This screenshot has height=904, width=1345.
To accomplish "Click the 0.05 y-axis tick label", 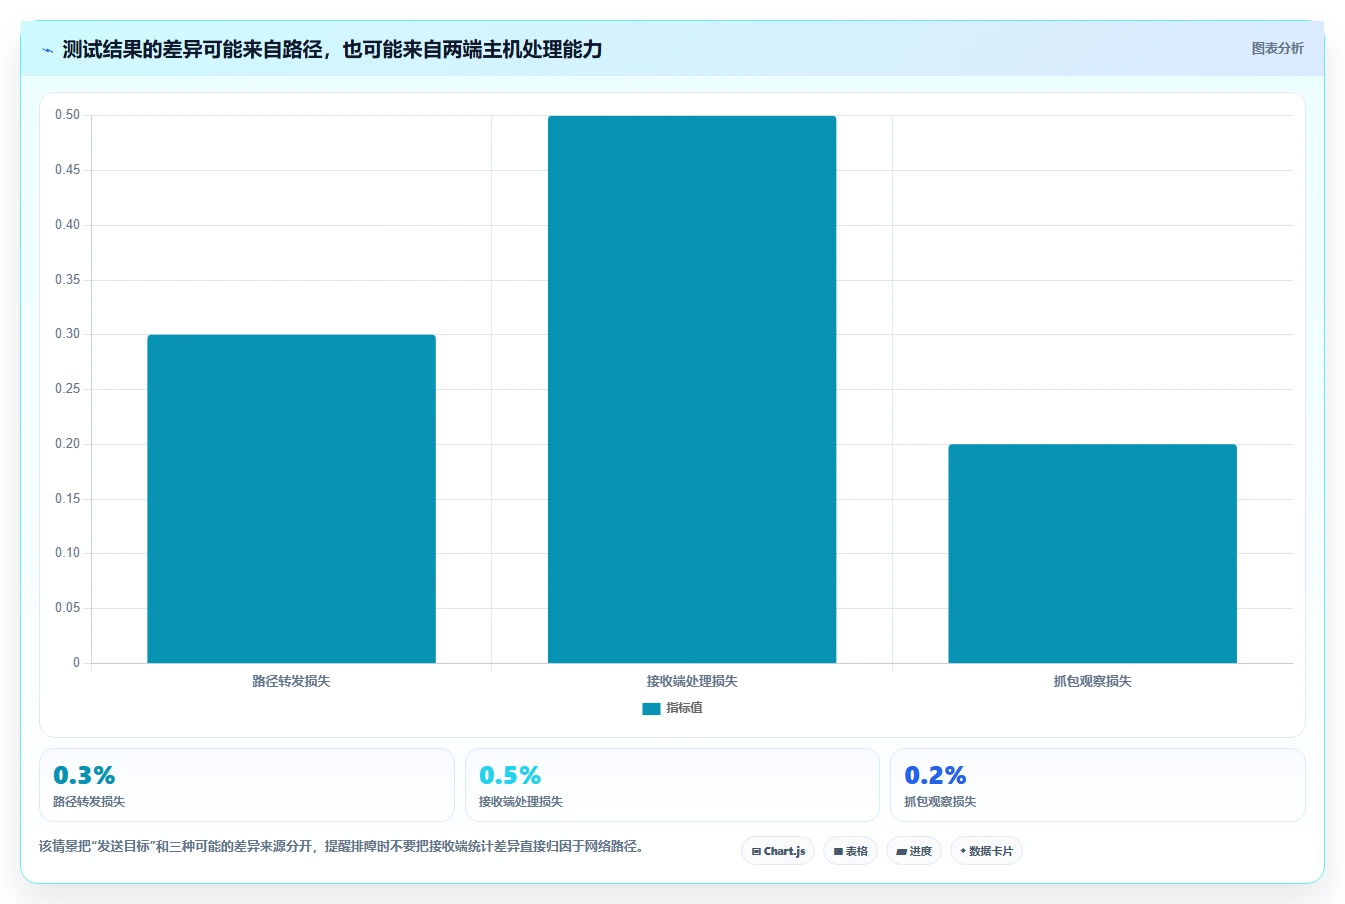I will (x=67, y=608).
